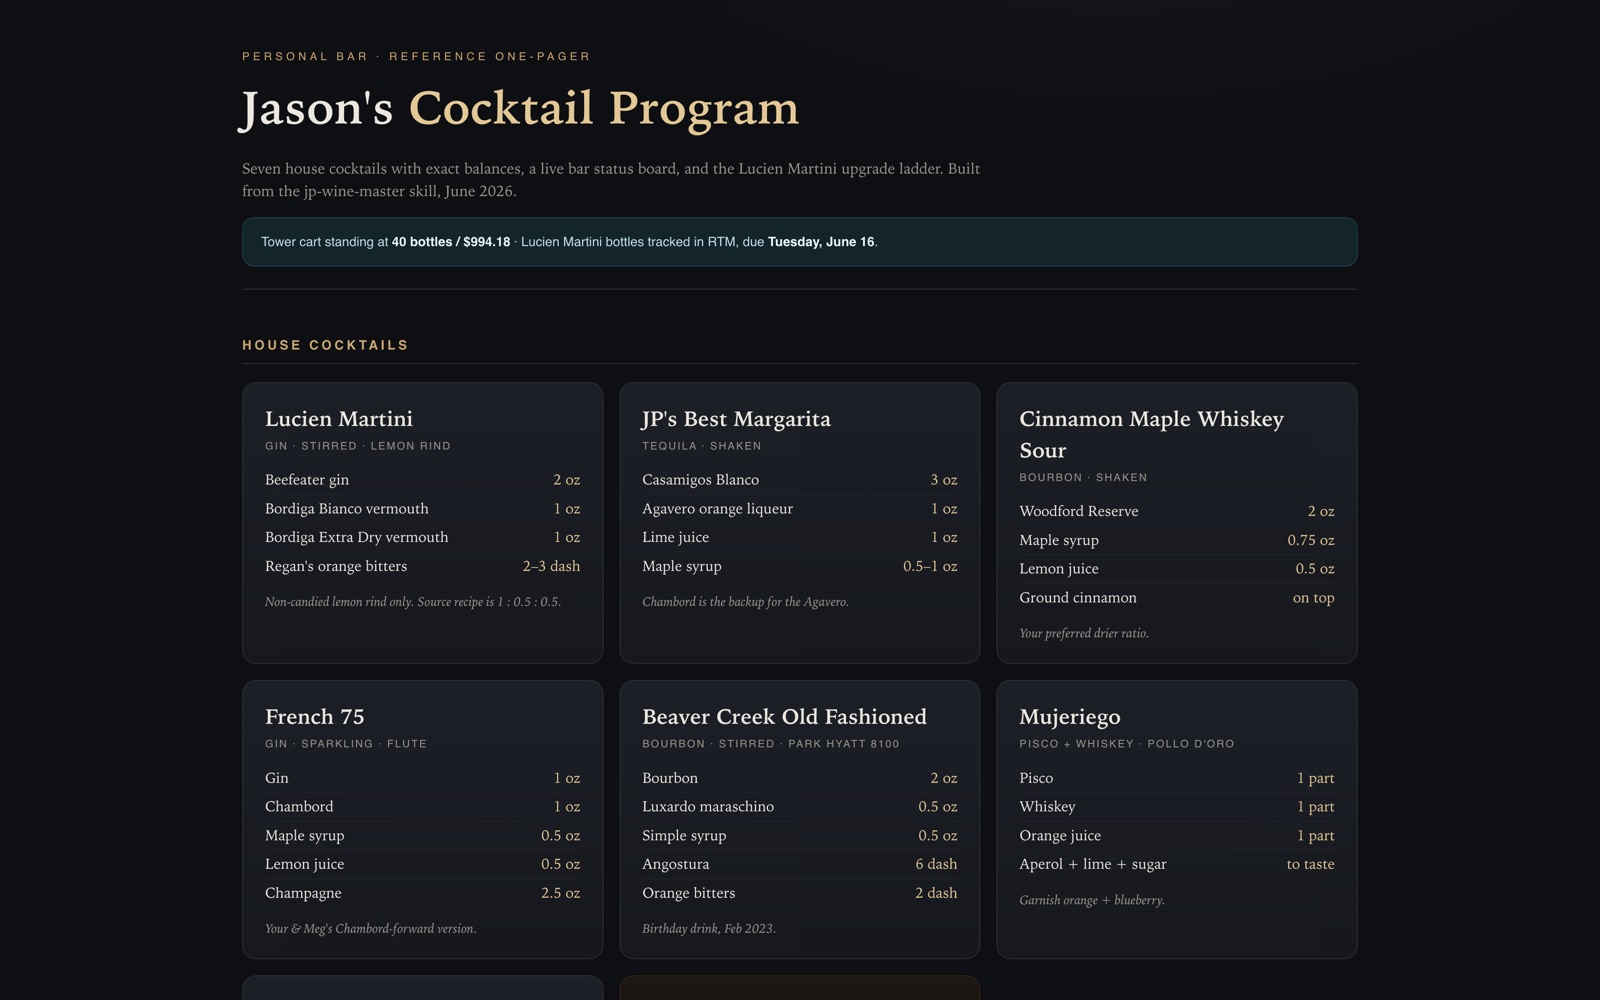Image resolution: width=1600 pixels, height=1000 pixels.
Task: Click Orange bitters in the Old Fashioned card
Action: 688,893
